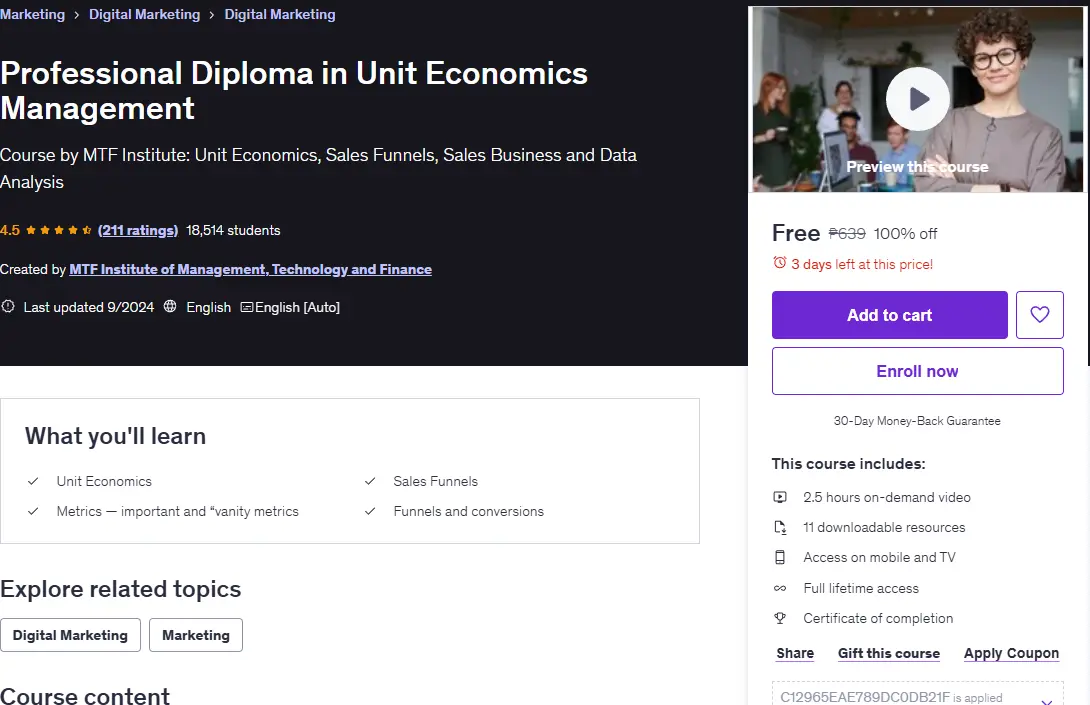Viewport: 1090px width, 705px height.
Task: Click 'Last updated 9/2024' text
Action: pyautogui.click(x=89, y=307)
